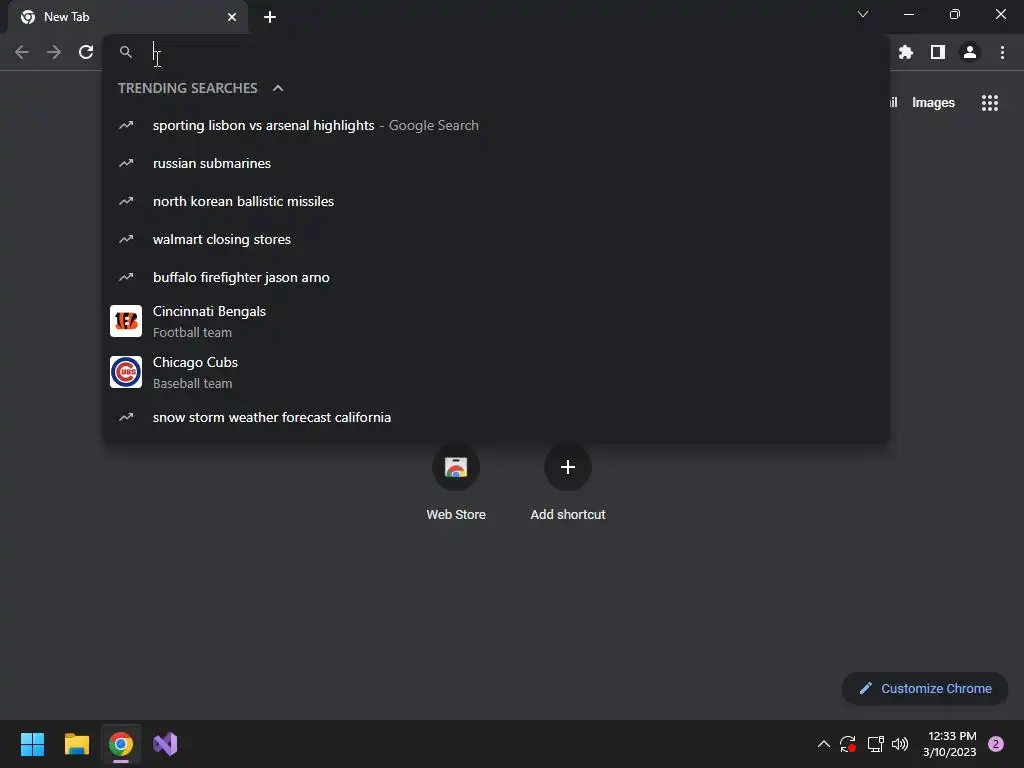
Task: Select Chicago Cubs baseball team suggestion
Action: (x=496, y=372)
